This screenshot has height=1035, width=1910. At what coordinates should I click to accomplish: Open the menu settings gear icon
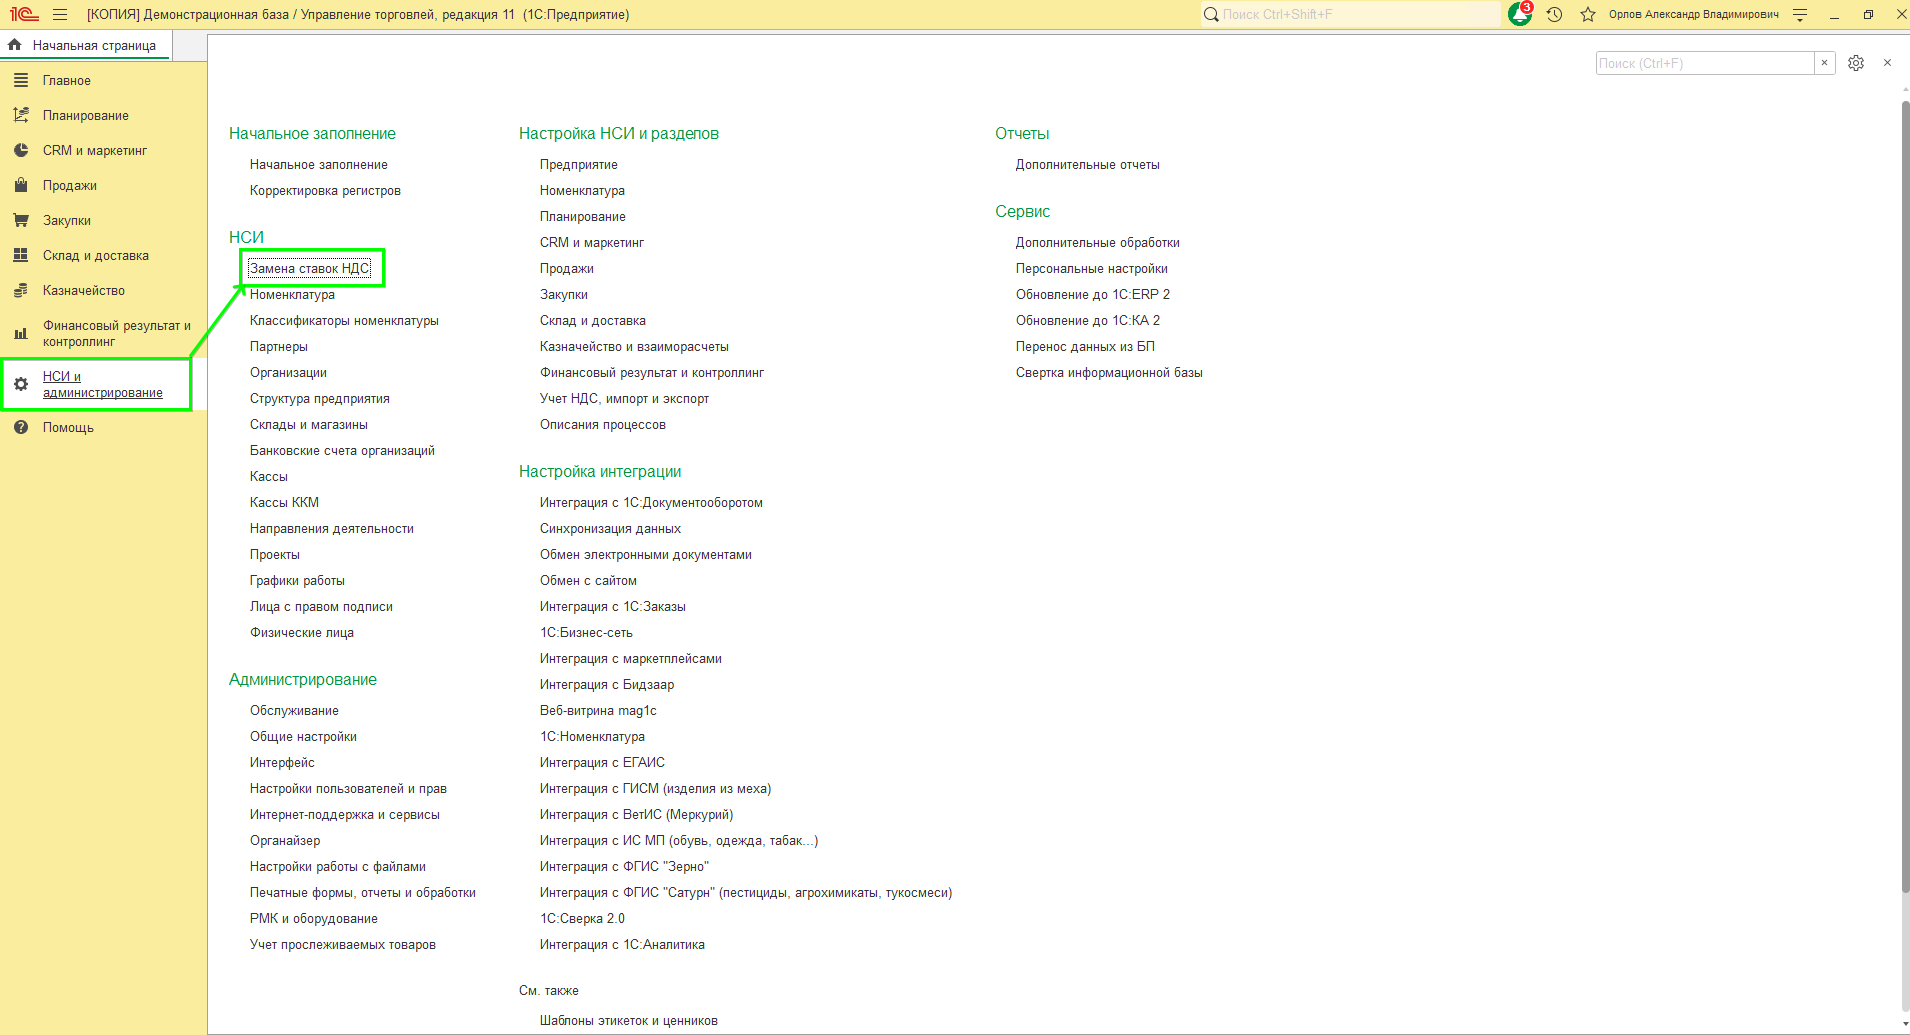coord(1856,63)
